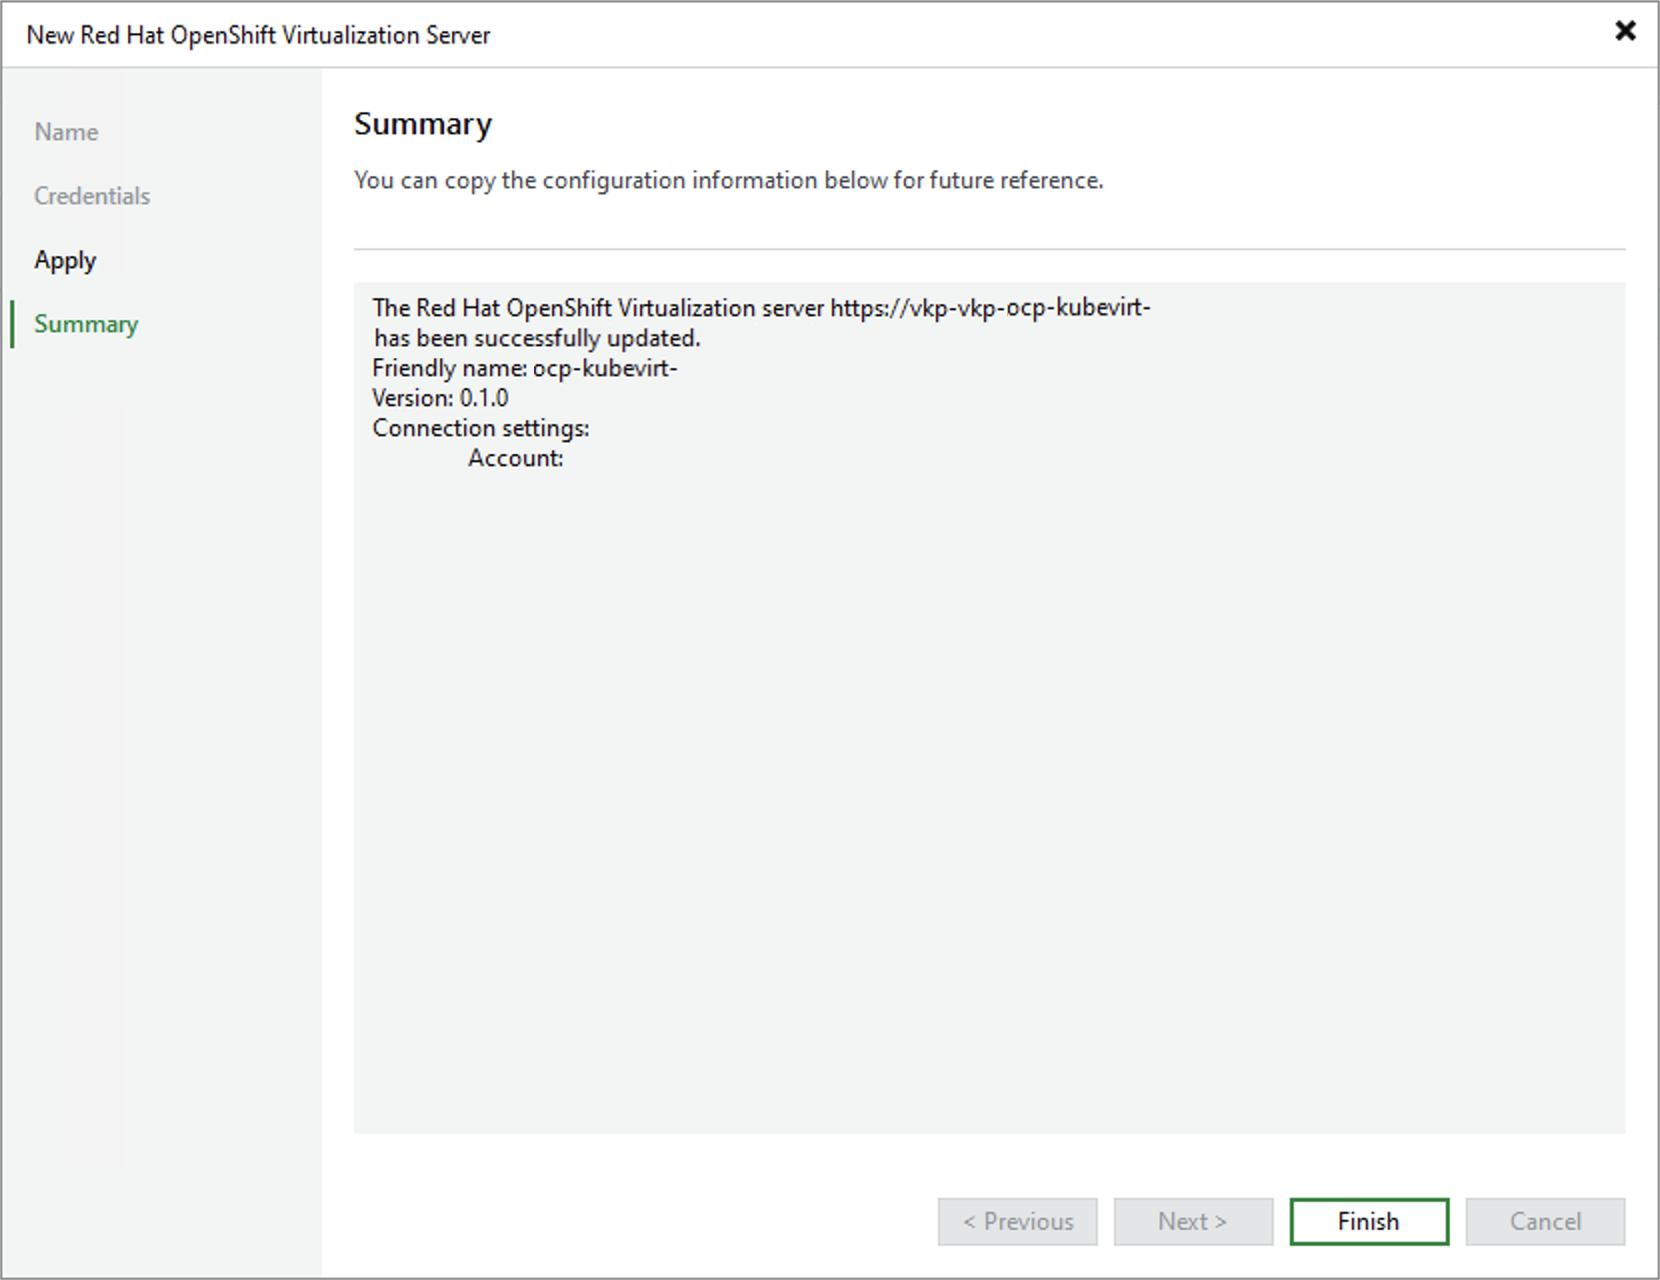Click the Previous button
The image size is (1660, 1280).
point(1017,1221)
